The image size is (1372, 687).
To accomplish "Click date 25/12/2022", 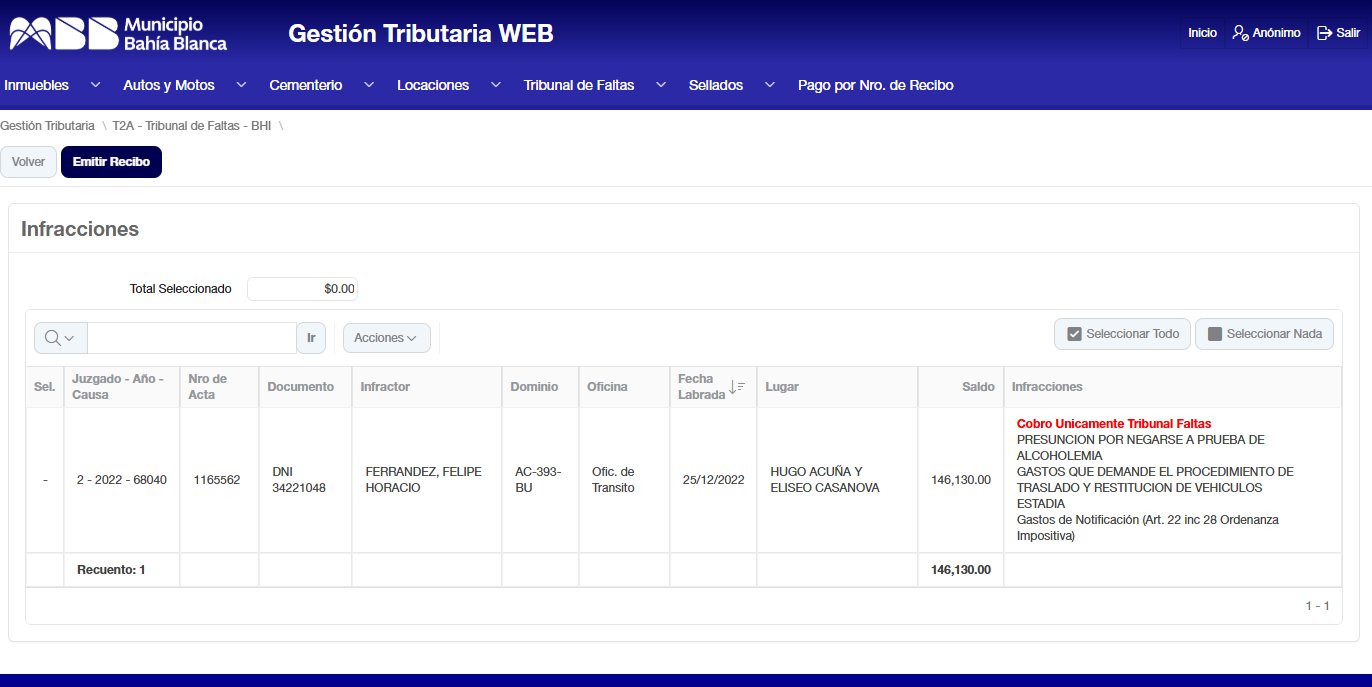I will pos(714,480).
